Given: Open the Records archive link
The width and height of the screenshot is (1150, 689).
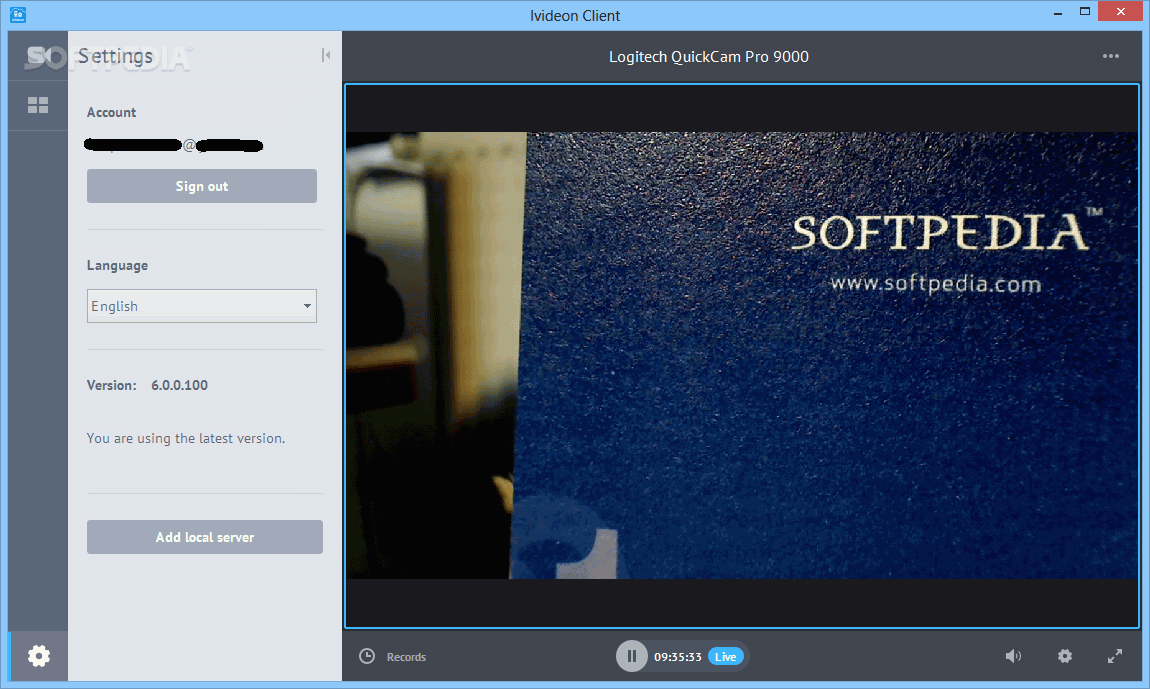Looking at the screenshot, I should pos(406,657).
